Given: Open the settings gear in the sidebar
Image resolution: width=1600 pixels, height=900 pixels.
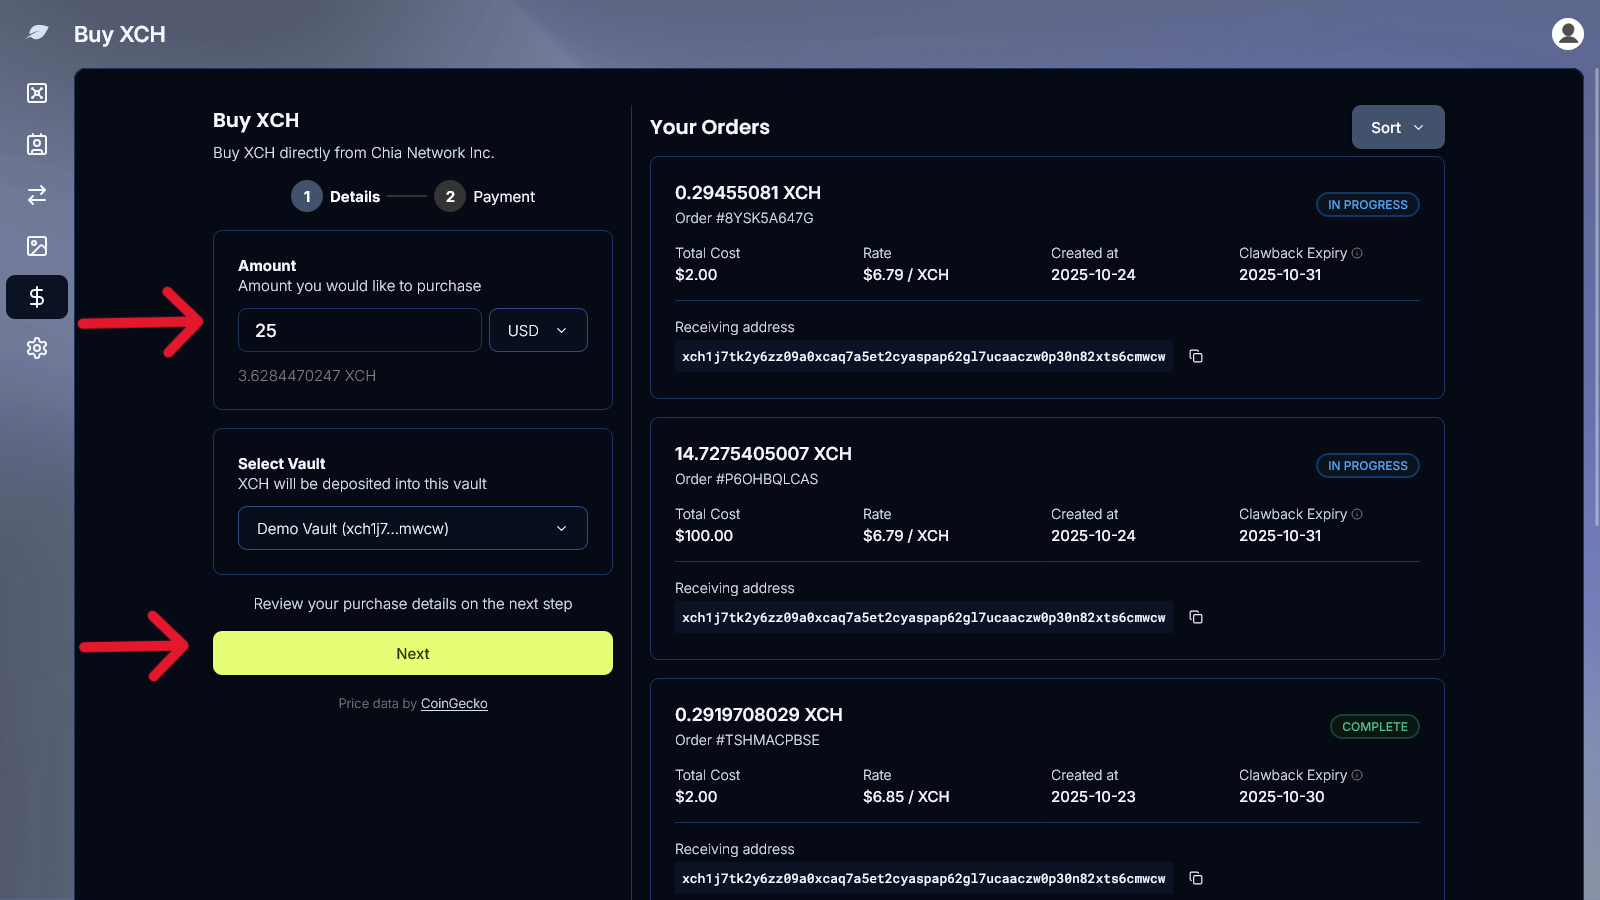Looking at the screenshot, I should pos(37,348).
